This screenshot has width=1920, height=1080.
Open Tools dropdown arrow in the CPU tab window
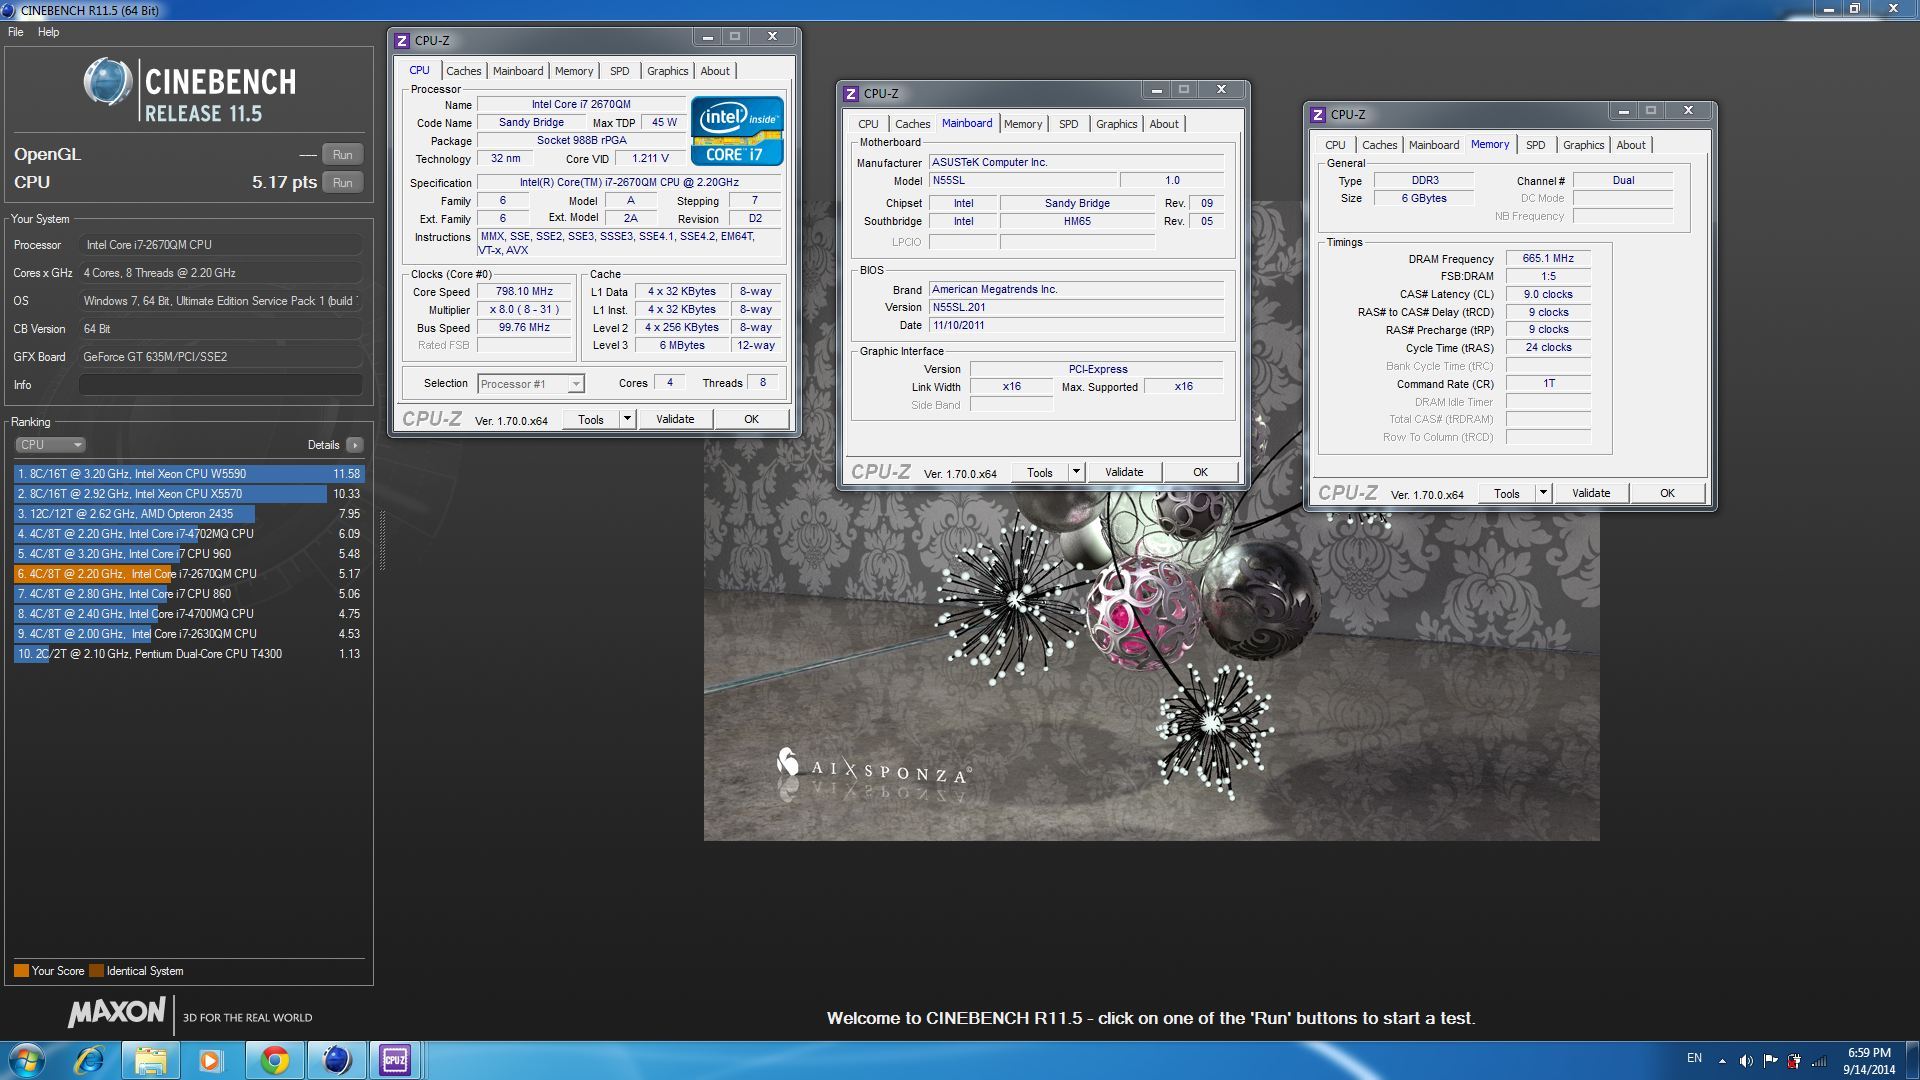tap(627, 419)
